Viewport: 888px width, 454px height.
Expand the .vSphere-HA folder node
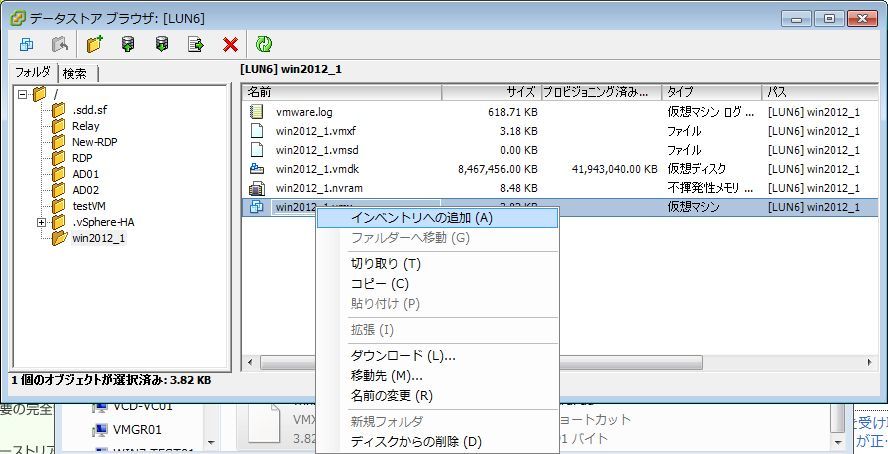click(x=41, y=222)
